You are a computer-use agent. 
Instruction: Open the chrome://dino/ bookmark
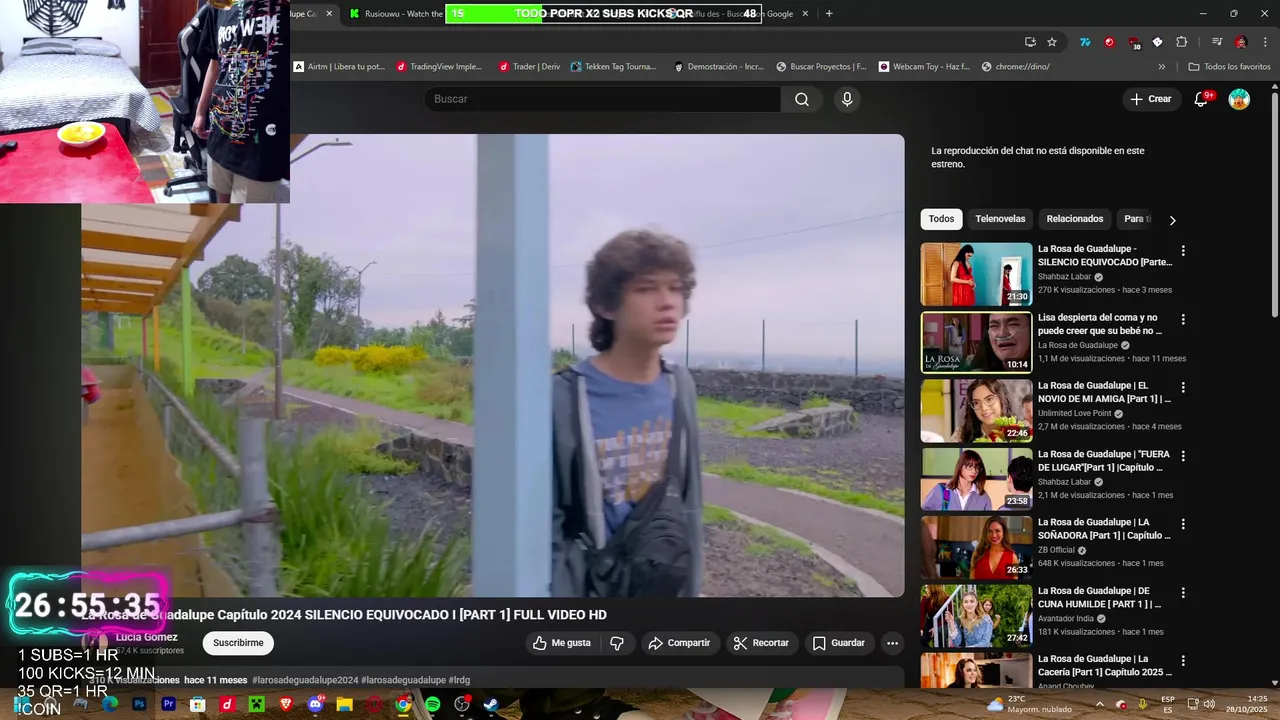click(1016, 67)
